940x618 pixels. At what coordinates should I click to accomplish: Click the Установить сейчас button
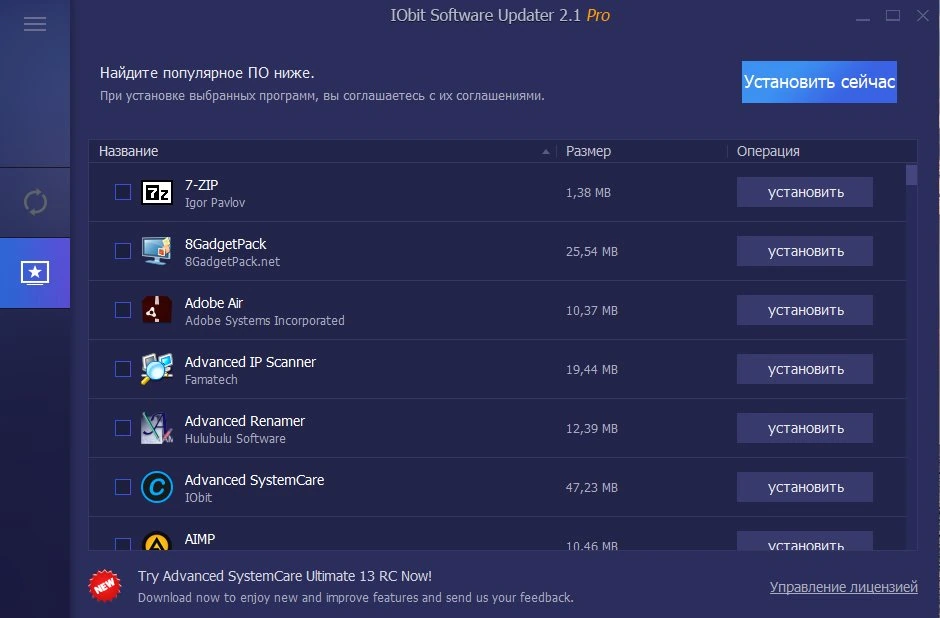pos(819,82)
